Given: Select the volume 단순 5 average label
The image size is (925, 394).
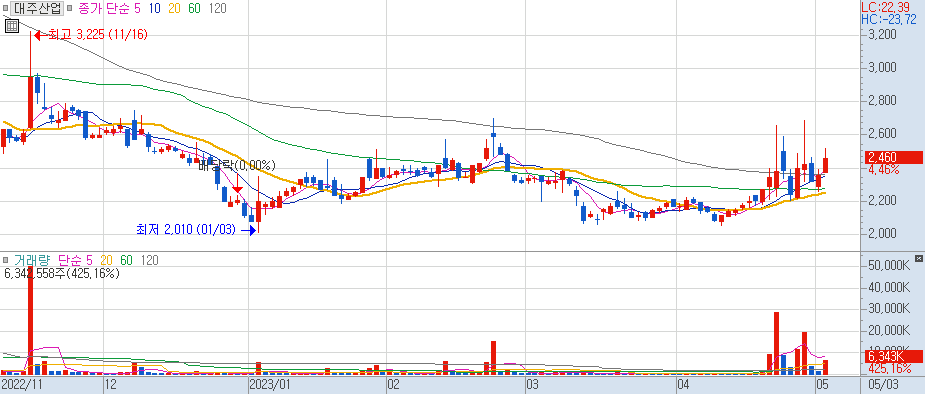Looking at the screenshot, I should point(76,260).
